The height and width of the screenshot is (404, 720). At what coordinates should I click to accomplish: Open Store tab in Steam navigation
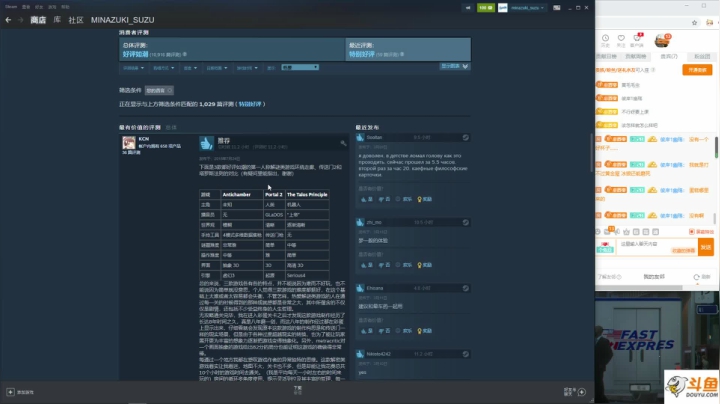pyautogui.click(x=38, y=20)
